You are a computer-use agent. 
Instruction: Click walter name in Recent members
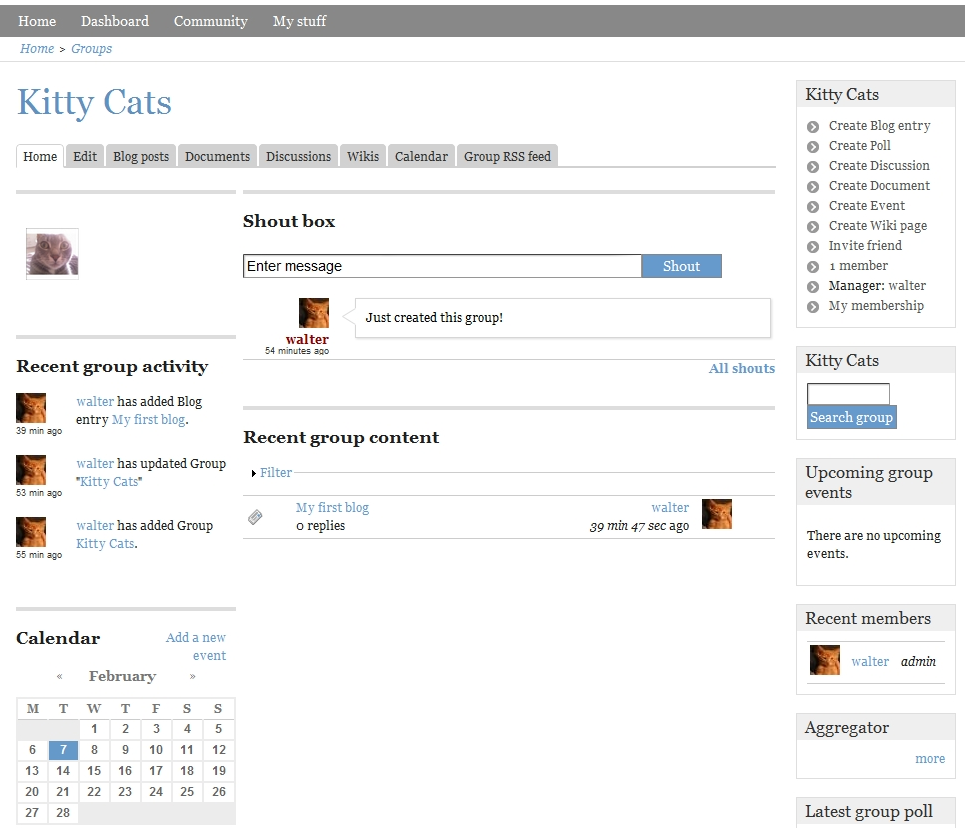[870, 661]
